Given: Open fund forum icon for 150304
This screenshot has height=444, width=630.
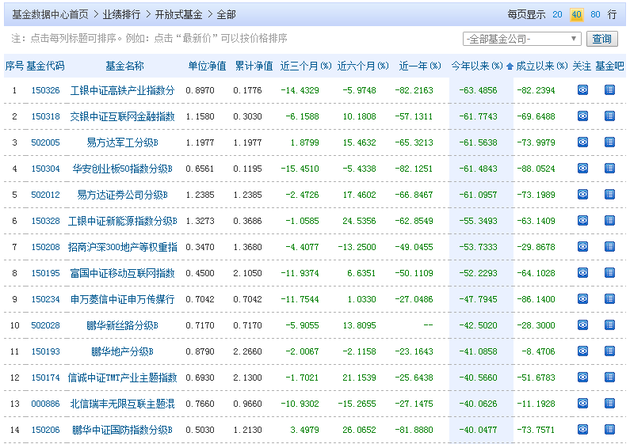Looking at the screenshot, I should tap(610, 168).
